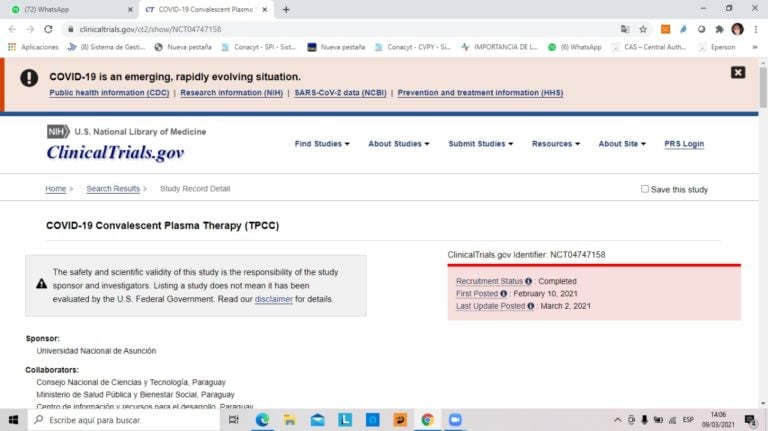Open Chrome extensions puzzle icon
Image resolution: width=768 pixels, height=431 pixels.
719,29
